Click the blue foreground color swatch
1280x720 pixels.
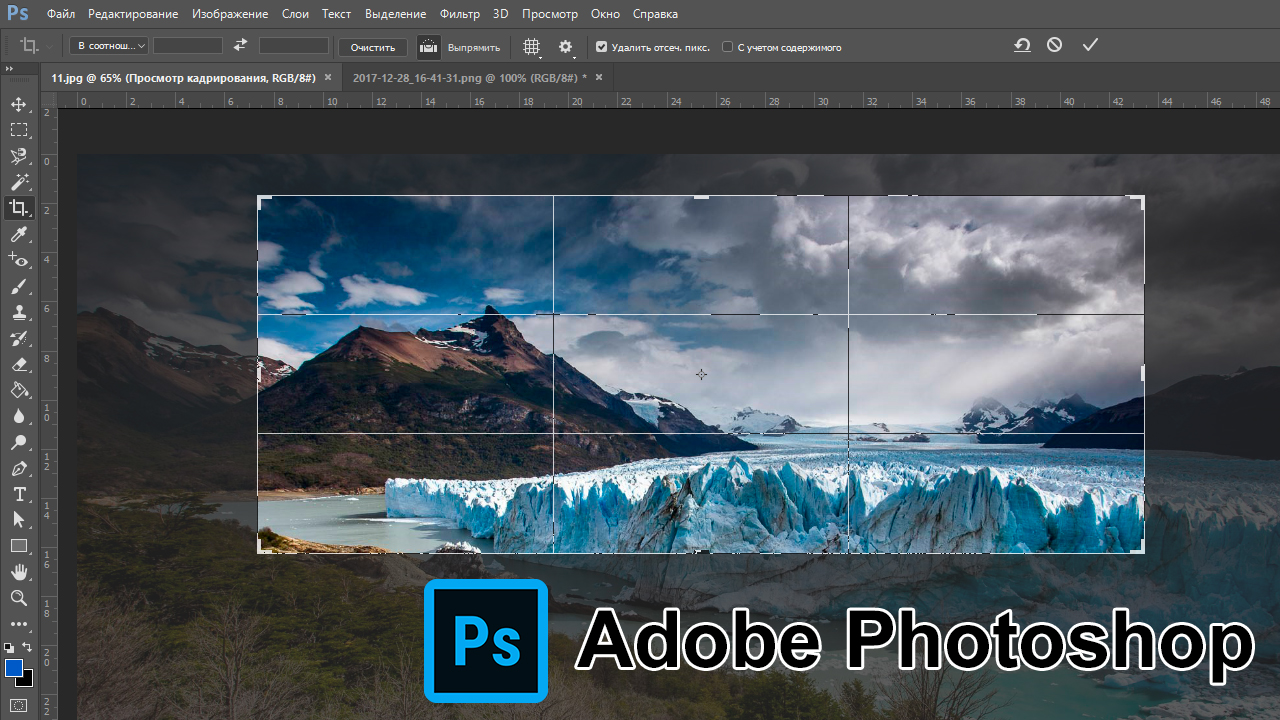(x=13, y=667)
